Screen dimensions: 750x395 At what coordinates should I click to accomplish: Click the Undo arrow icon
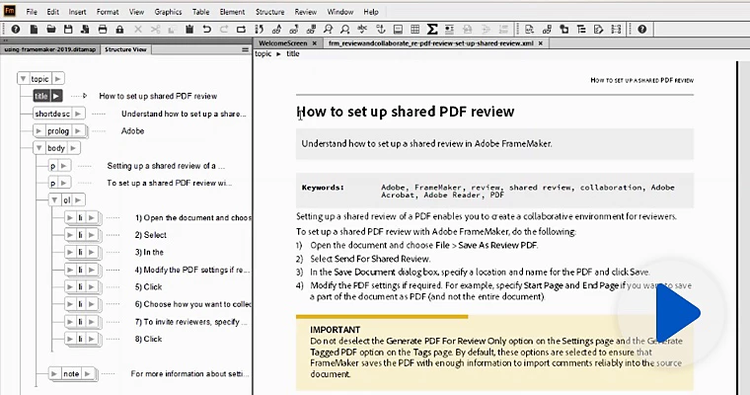pos(207,30)
